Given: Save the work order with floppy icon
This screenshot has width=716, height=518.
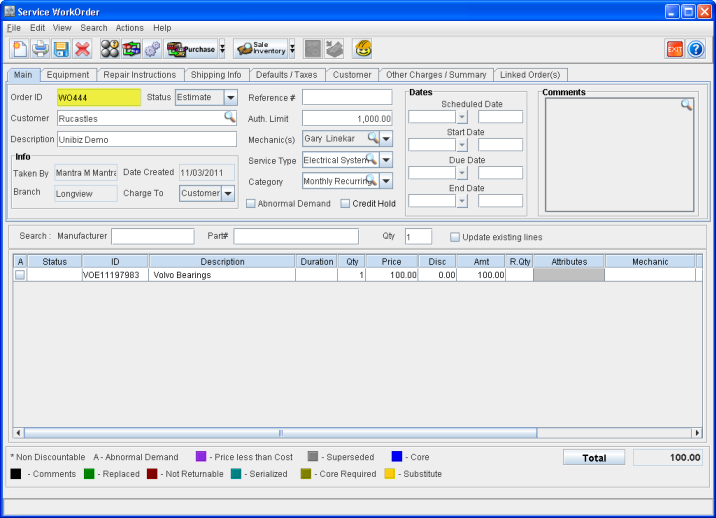Looking at the screenshot, I should [x=61, y=49].
